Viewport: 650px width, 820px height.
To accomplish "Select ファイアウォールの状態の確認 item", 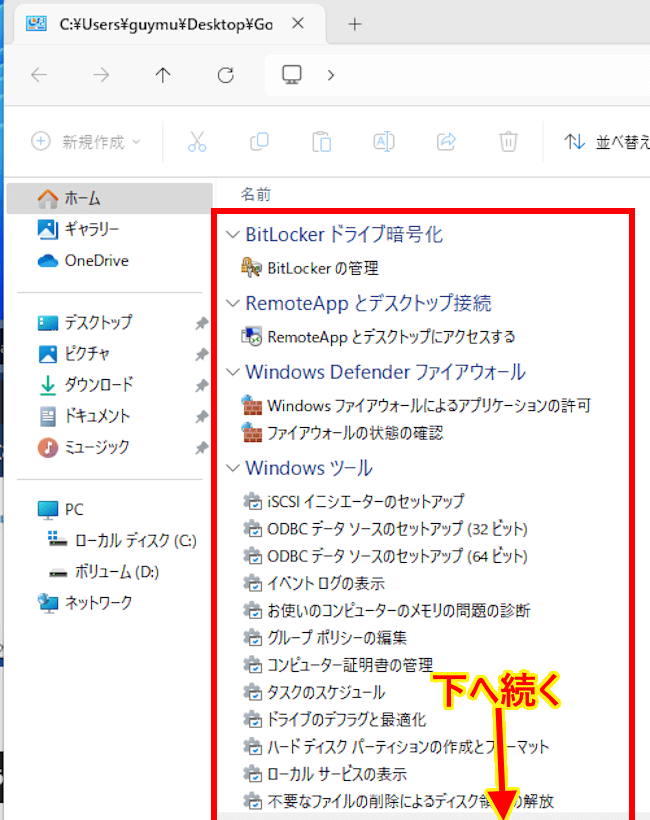I will (x=343, y=433).
